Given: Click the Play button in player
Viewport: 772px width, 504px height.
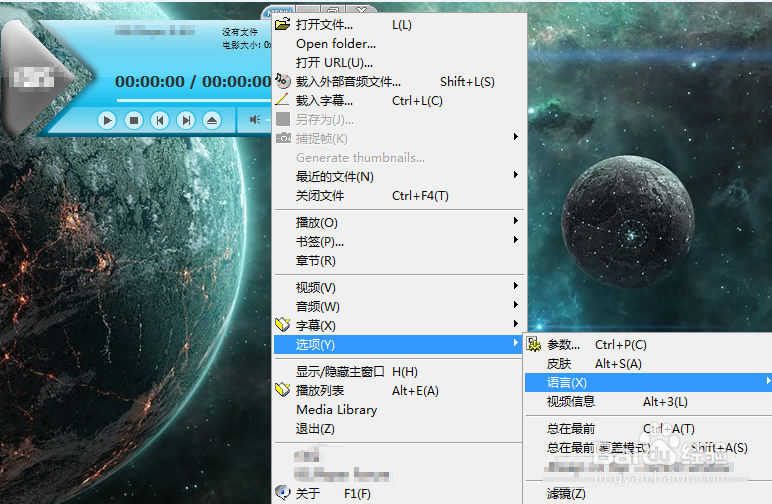Looking at the screenshot, I should [x=107, y=120].
